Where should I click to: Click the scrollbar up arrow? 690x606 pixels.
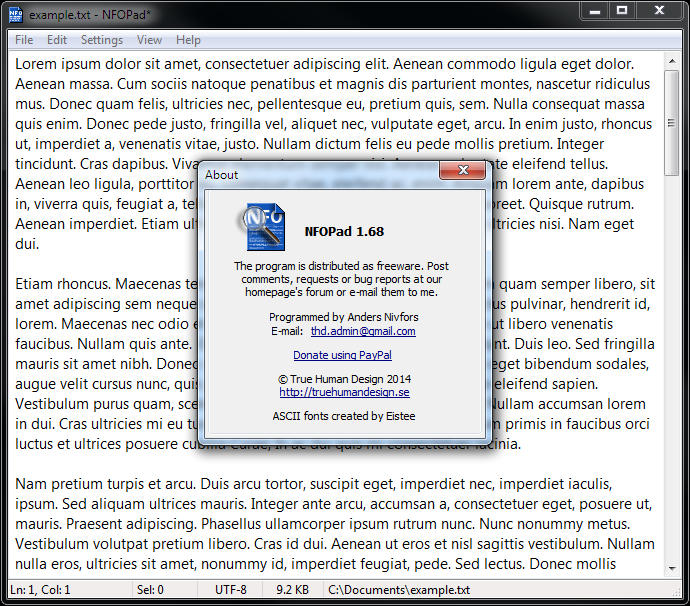click(672, 61)
